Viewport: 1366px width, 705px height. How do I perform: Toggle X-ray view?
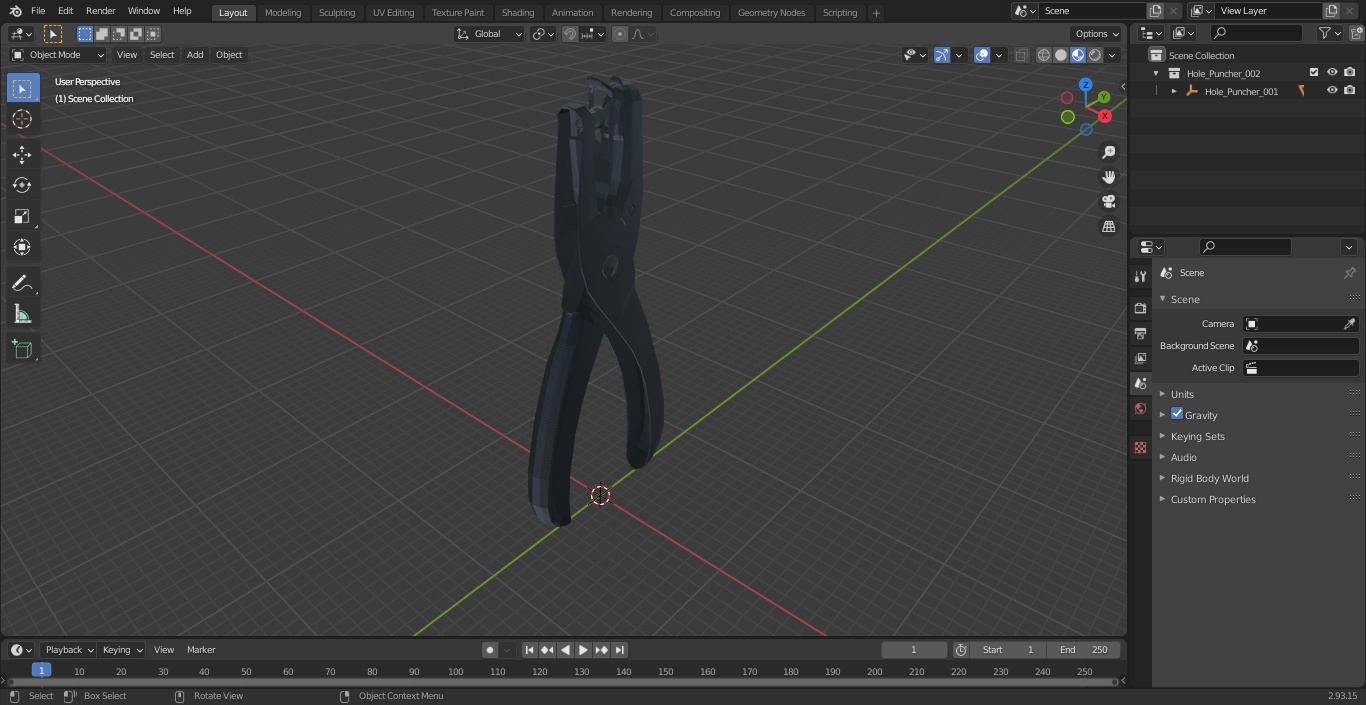[x=1021, y=55]
